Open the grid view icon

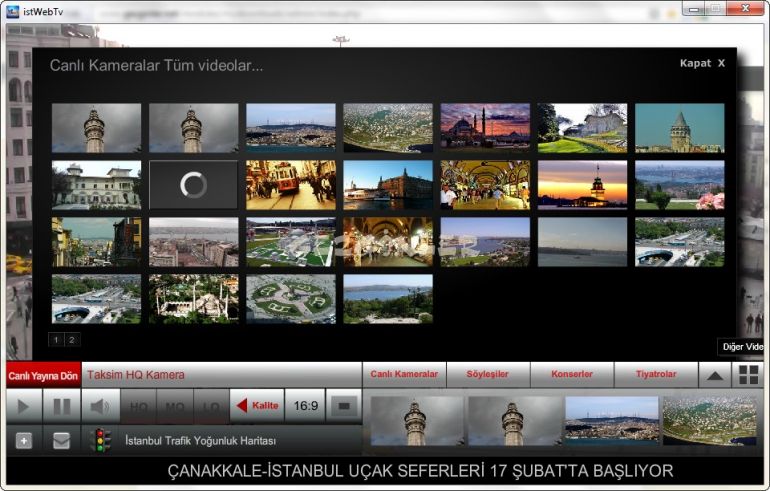[748, 375]
